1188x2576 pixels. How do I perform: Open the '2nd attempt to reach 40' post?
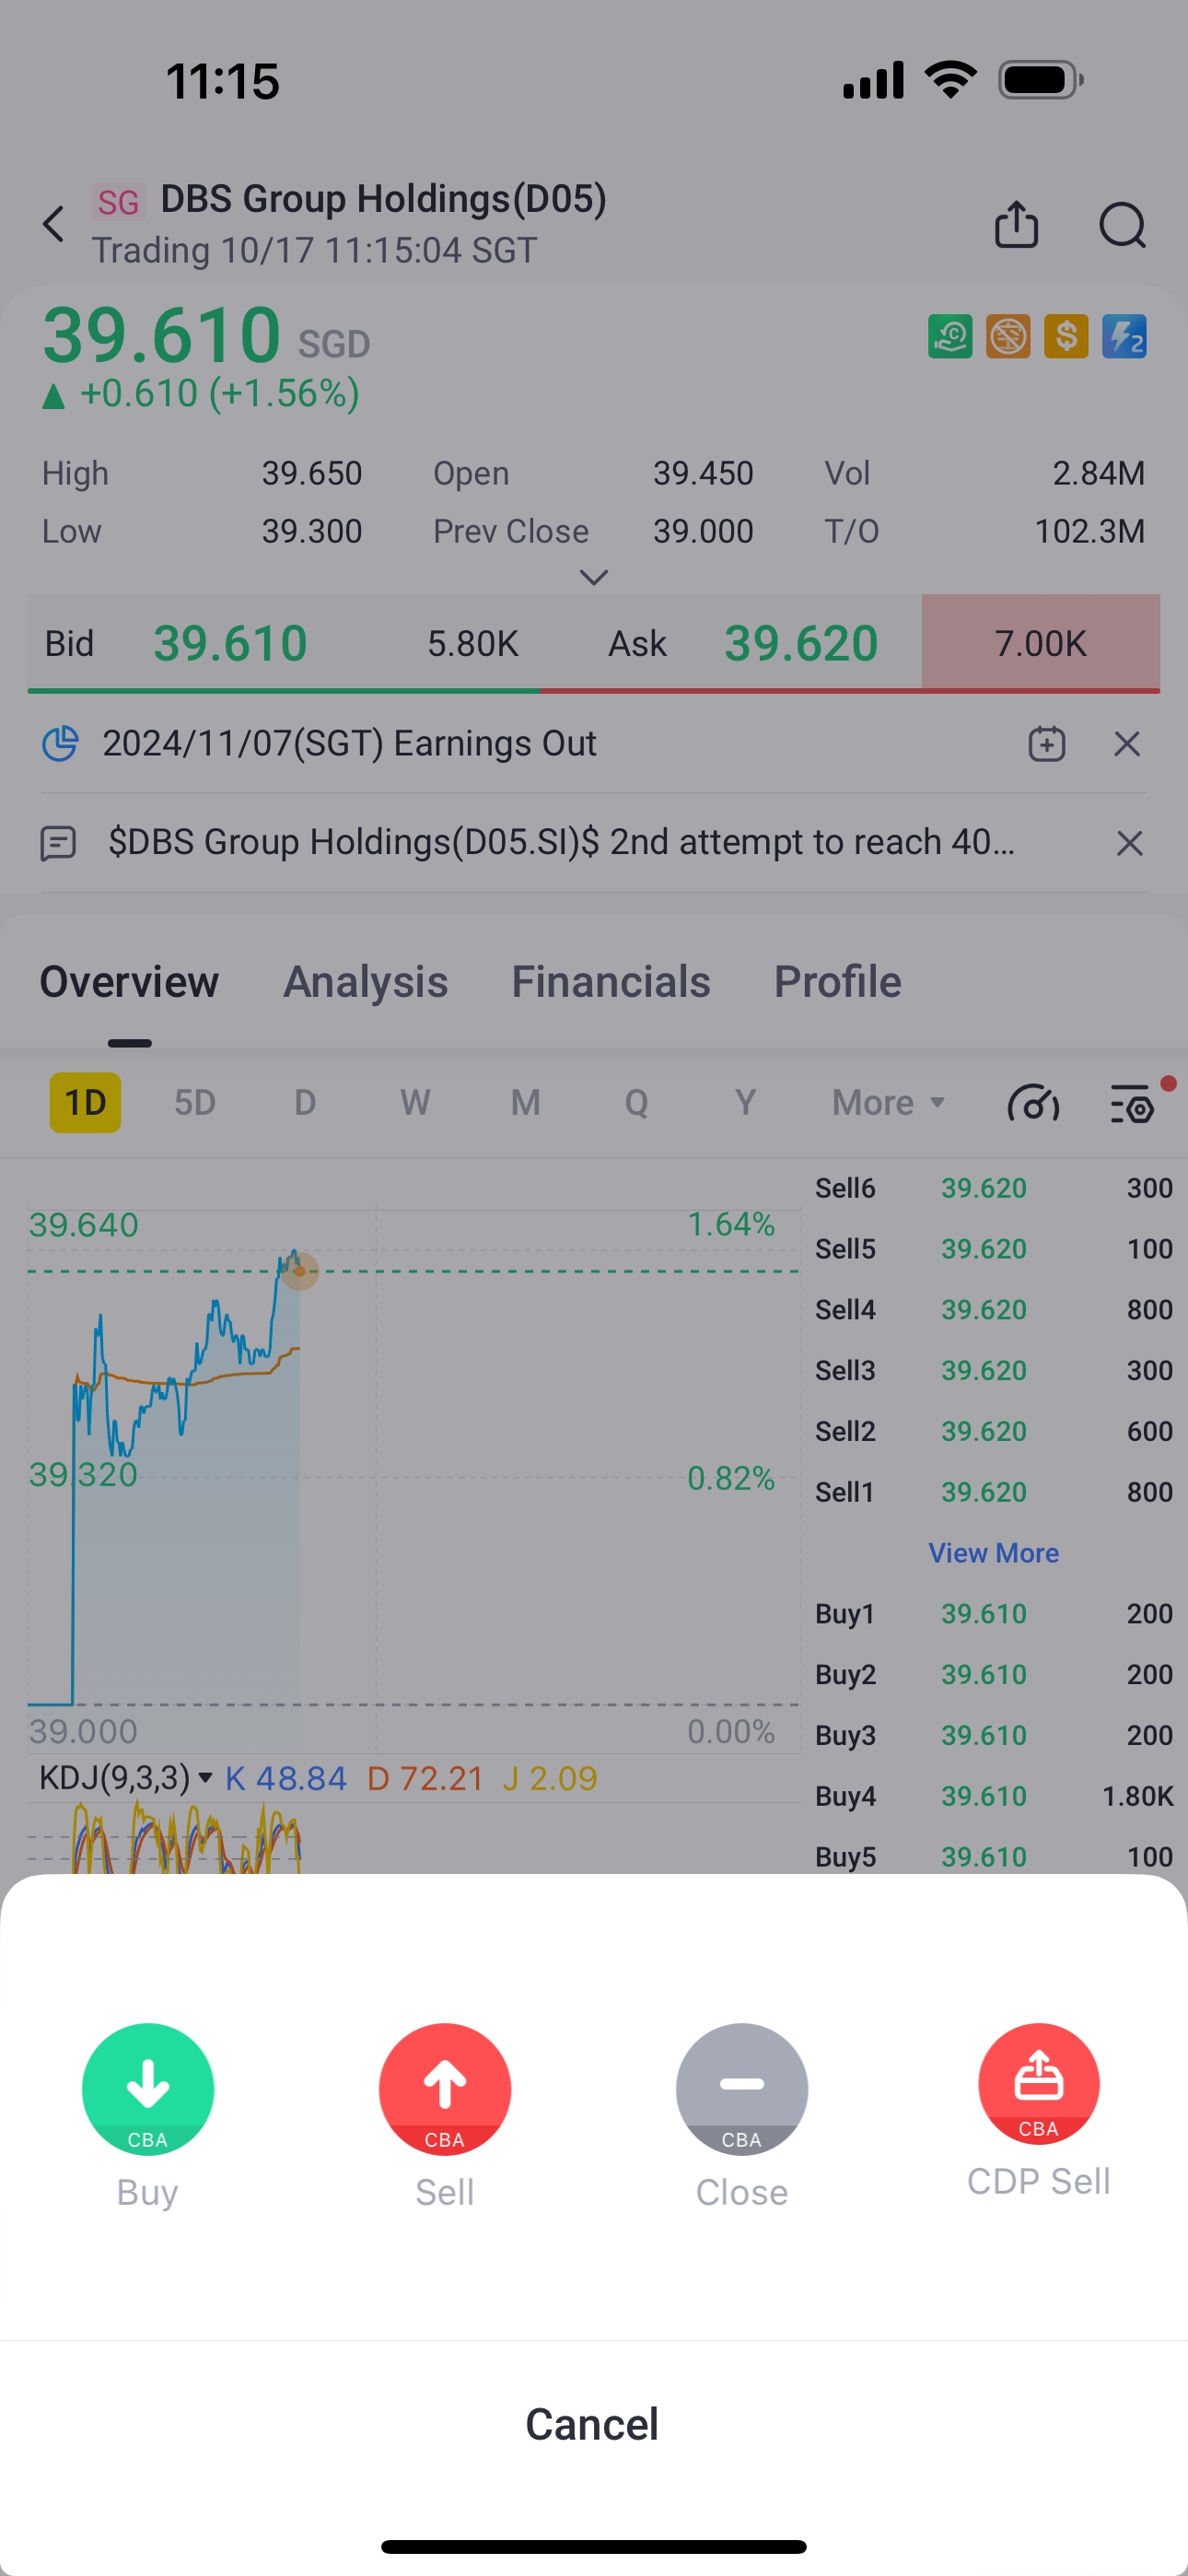[561, 843]
